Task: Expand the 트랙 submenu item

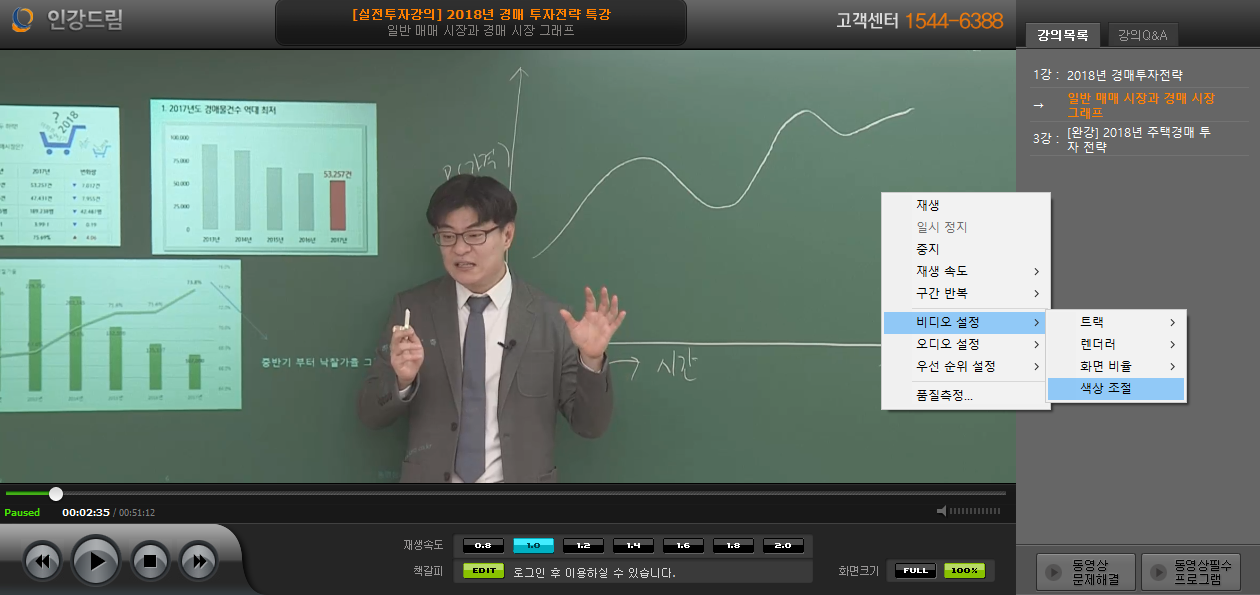Action: 1116,322
